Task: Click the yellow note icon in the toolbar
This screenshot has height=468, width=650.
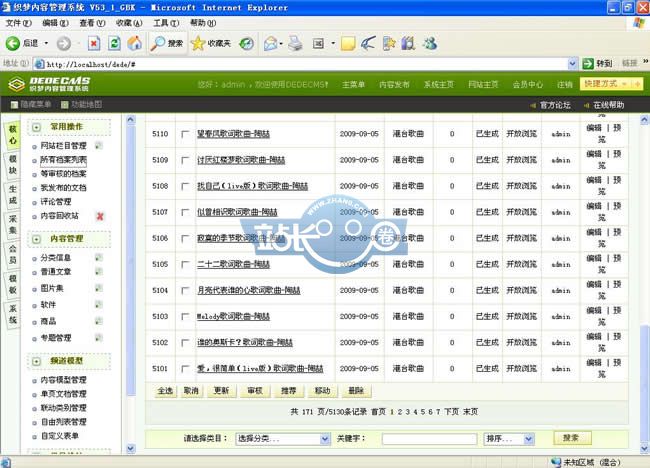Action: pos(348,44)
